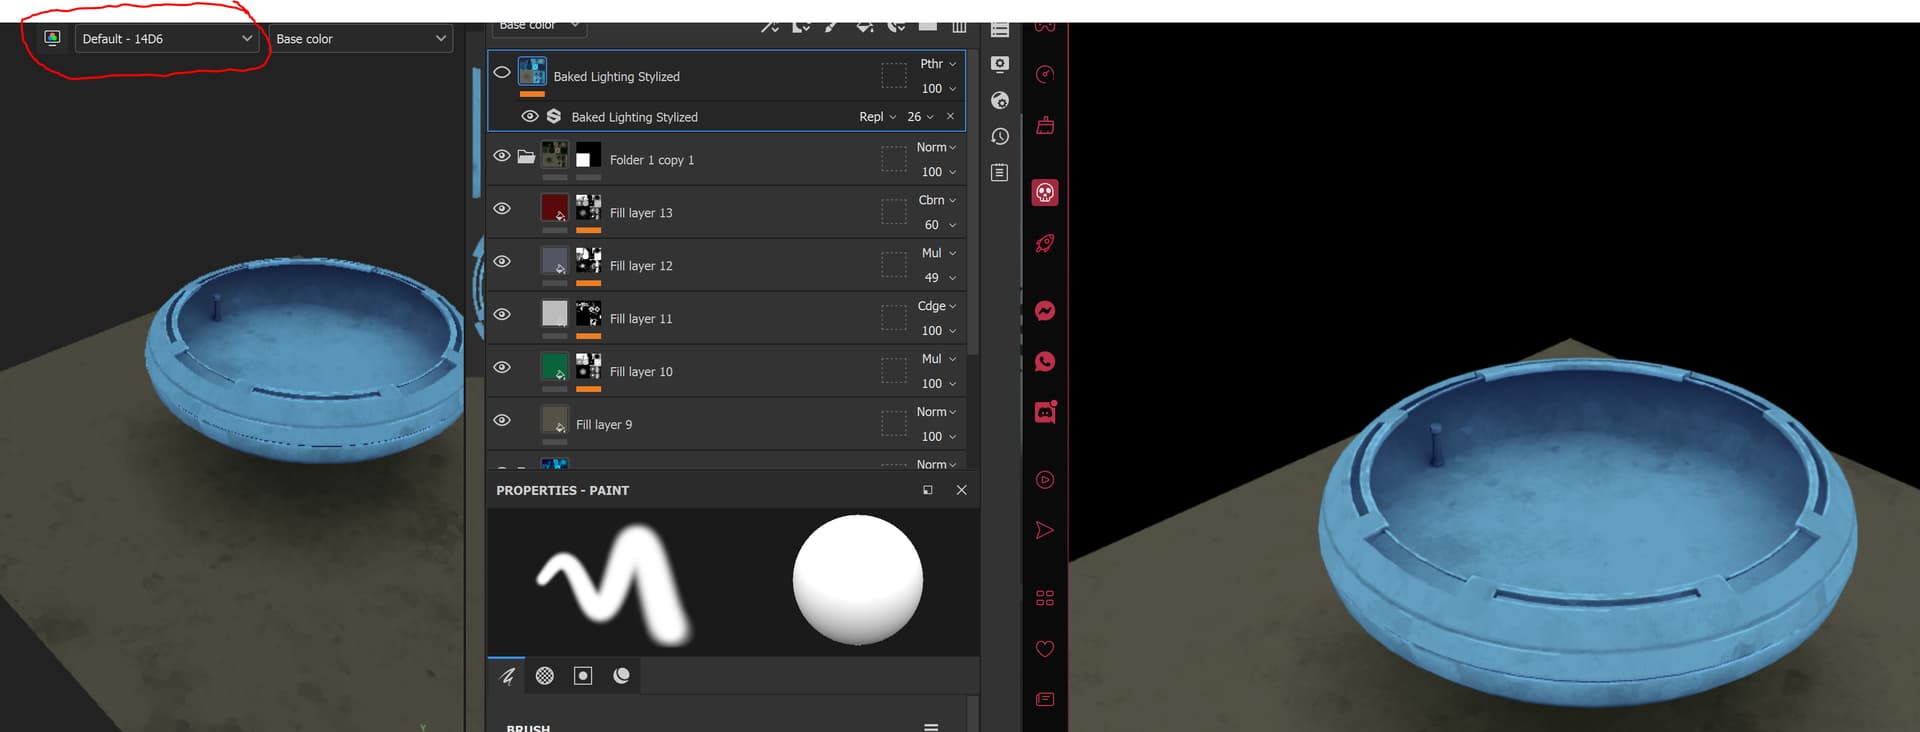Click the skull icon in browser sidebar

pyautogui.click(x=1045, y=192)
